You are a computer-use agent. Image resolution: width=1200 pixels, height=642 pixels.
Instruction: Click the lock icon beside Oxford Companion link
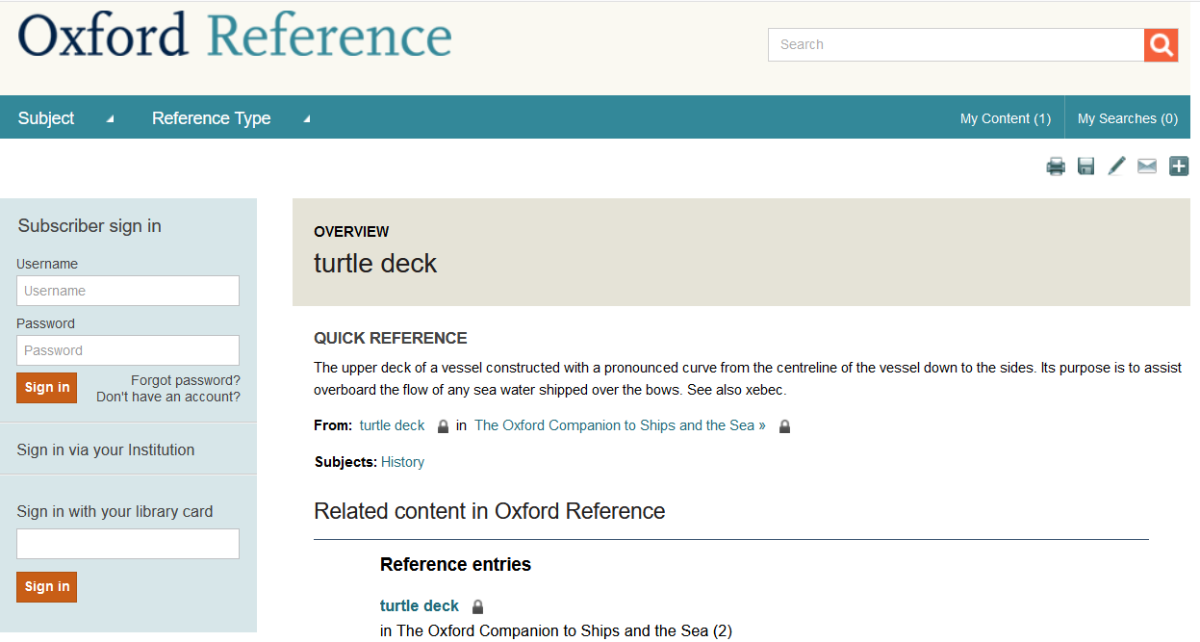(785, 427)
